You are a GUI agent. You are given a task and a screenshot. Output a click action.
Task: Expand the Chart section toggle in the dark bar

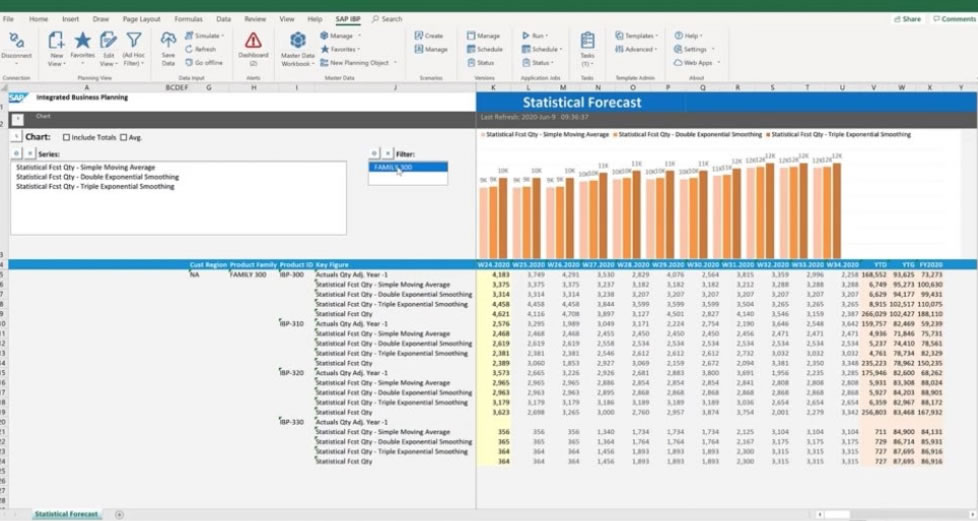tap(17, 119)
